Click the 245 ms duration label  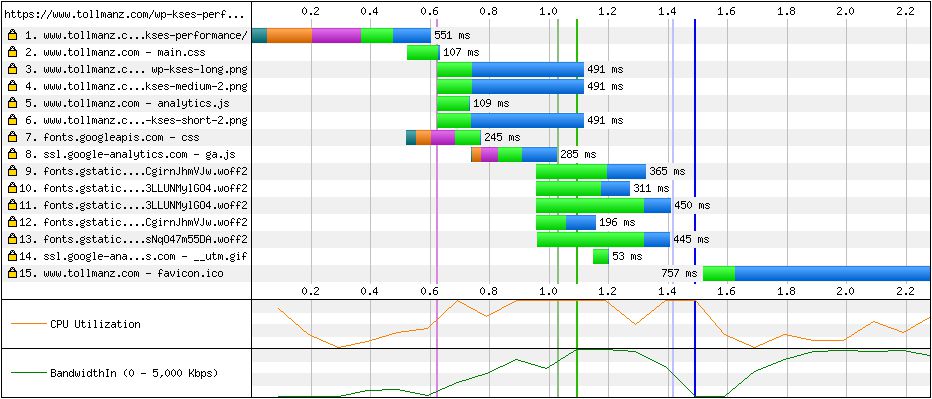[x=502, y=138]
